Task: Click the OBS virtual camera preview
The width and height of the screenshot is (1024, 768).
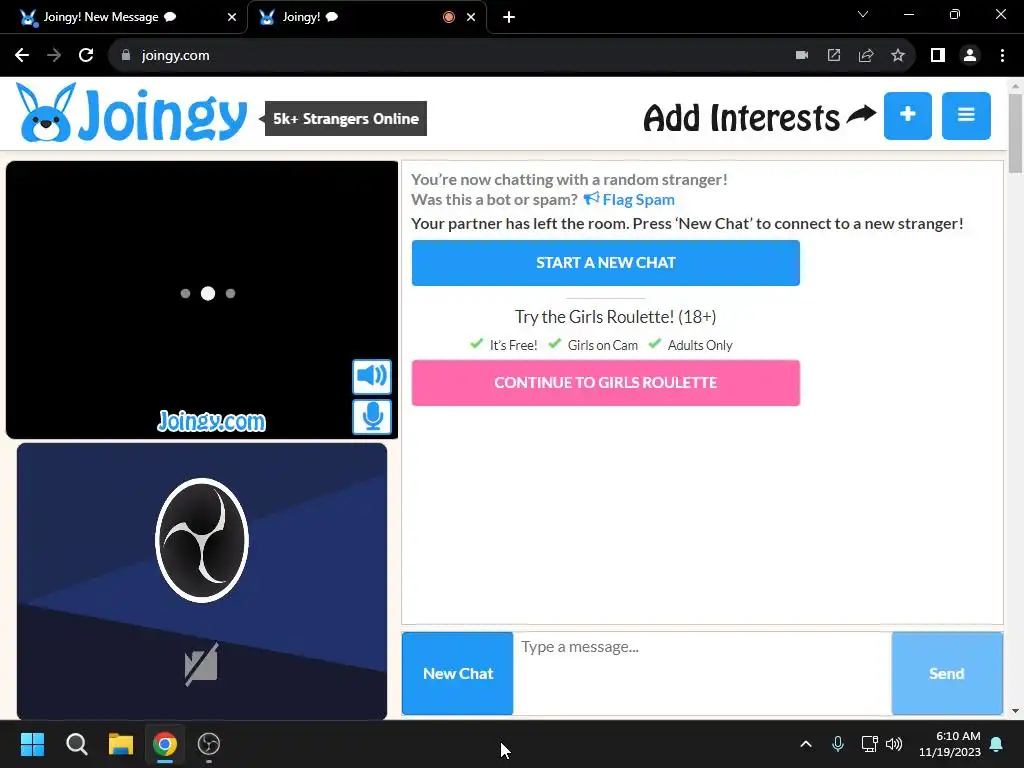Action: [x=202, y=581]
